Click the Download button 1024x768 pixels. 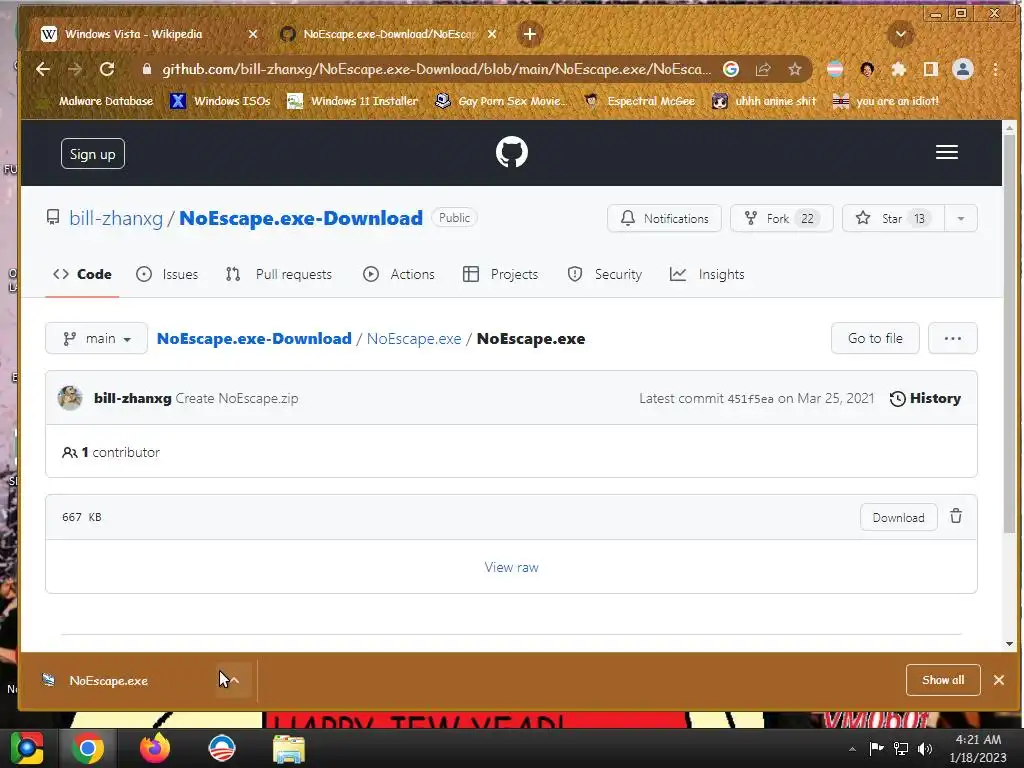pos(899,517)
